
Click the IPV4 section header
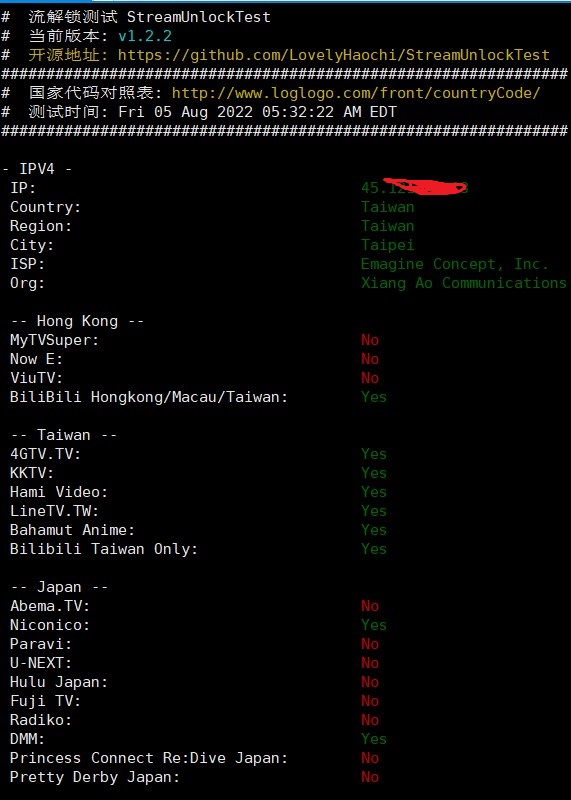37,169
